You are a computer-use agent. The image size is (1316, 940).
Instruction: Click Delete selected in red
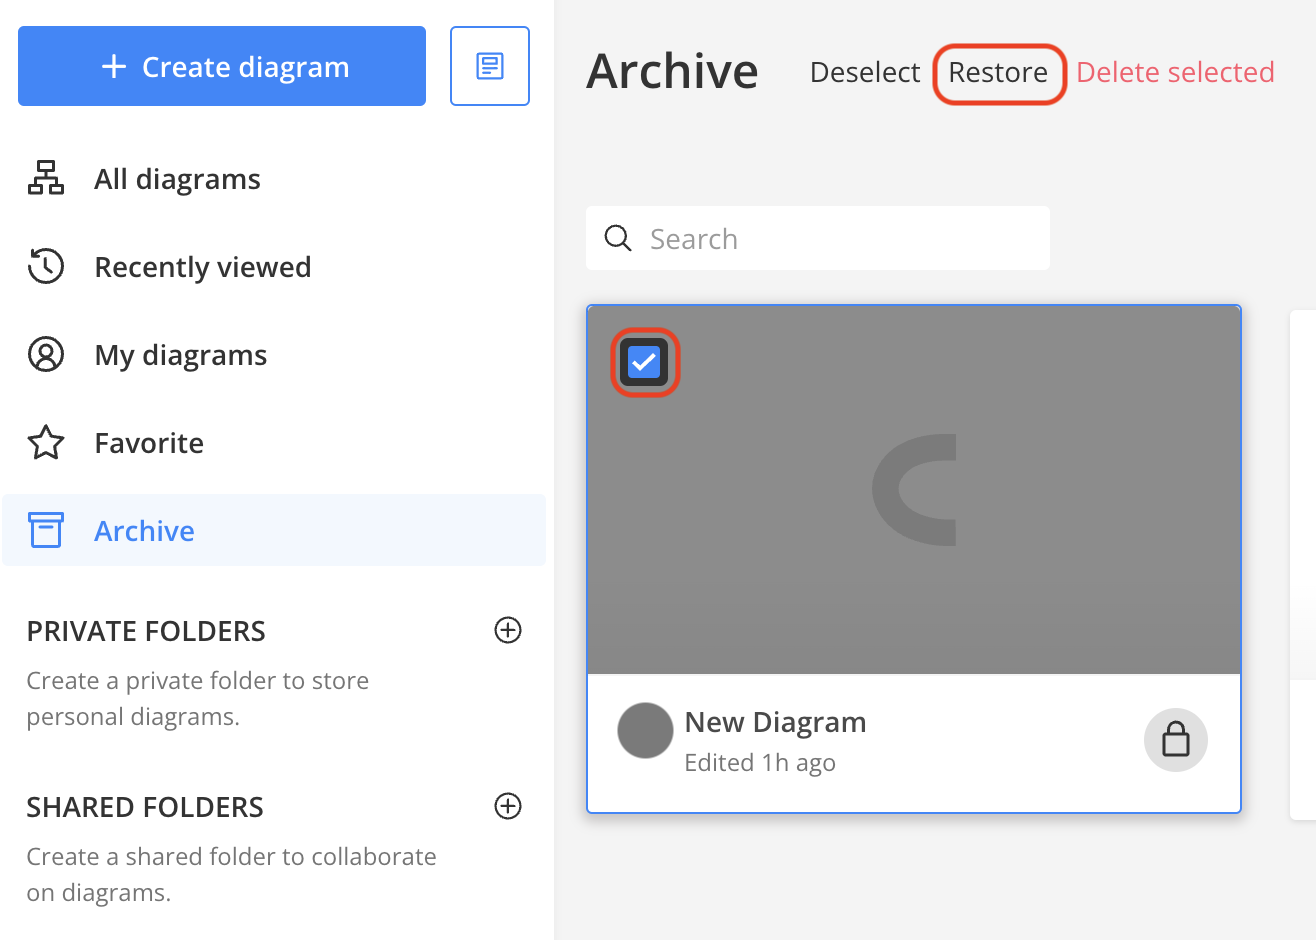point(1175,73)
